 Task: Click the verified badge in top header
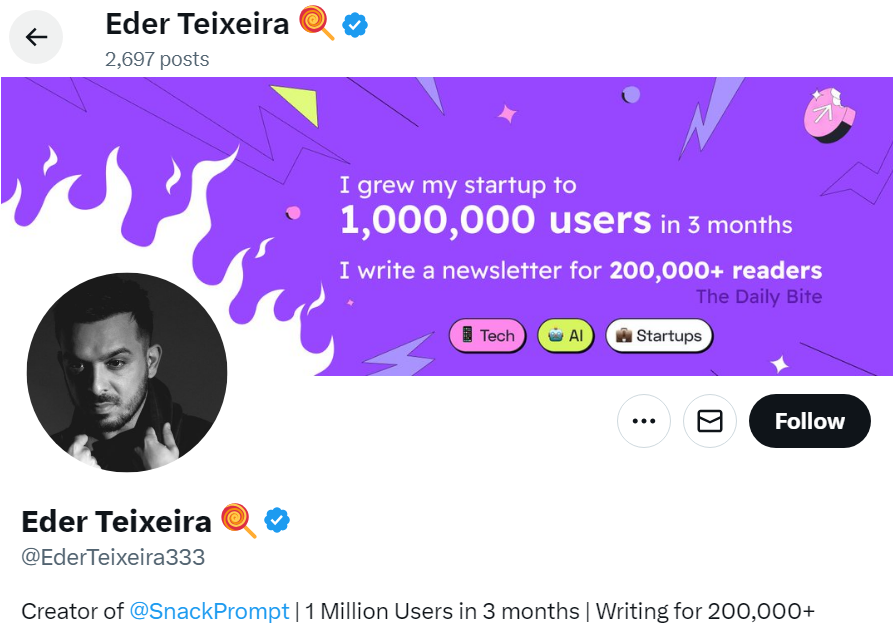click(355, 25)
